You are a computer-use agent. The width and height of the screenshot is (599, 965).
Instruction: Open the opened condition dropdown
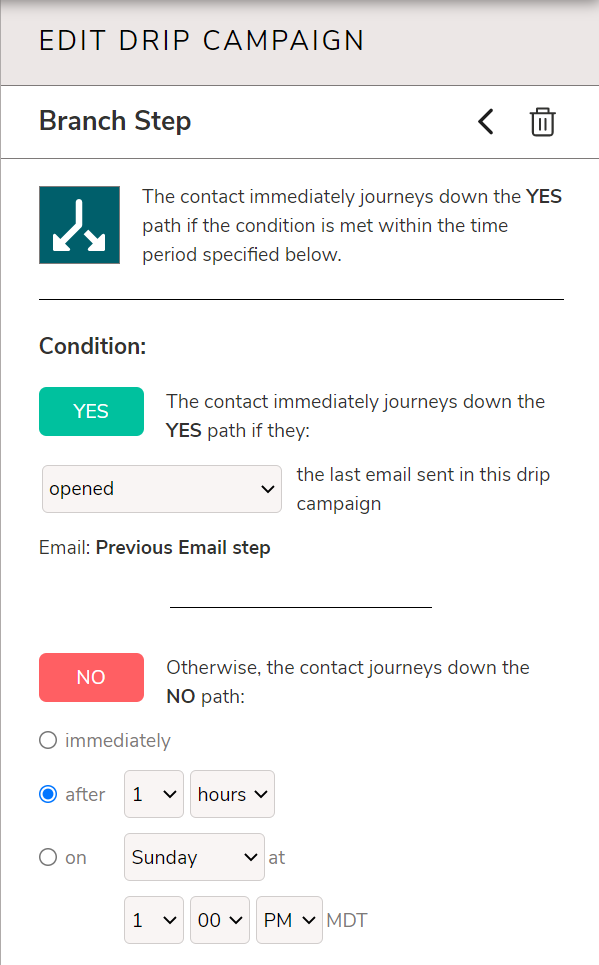[x=162, y=489]
